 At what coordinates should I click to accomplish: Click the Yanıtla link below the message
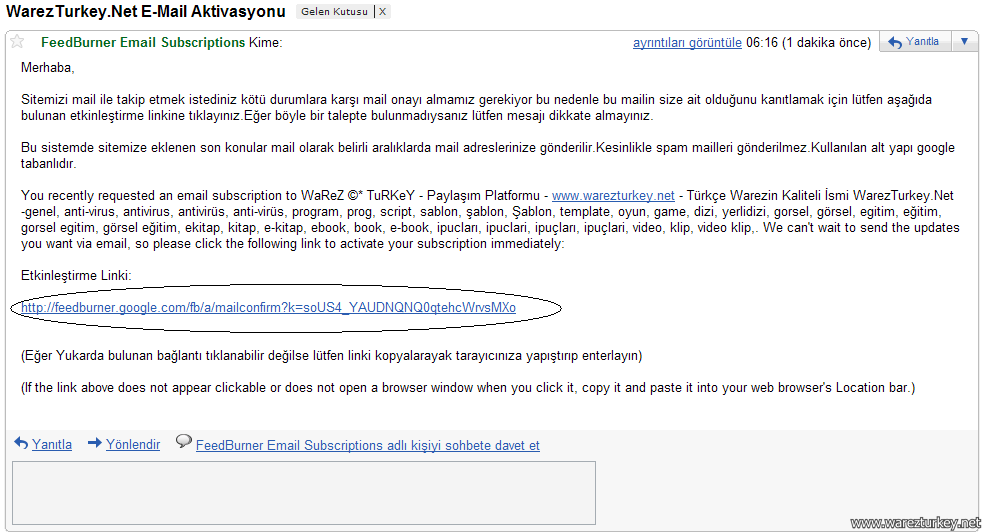[x=52, y=444]
